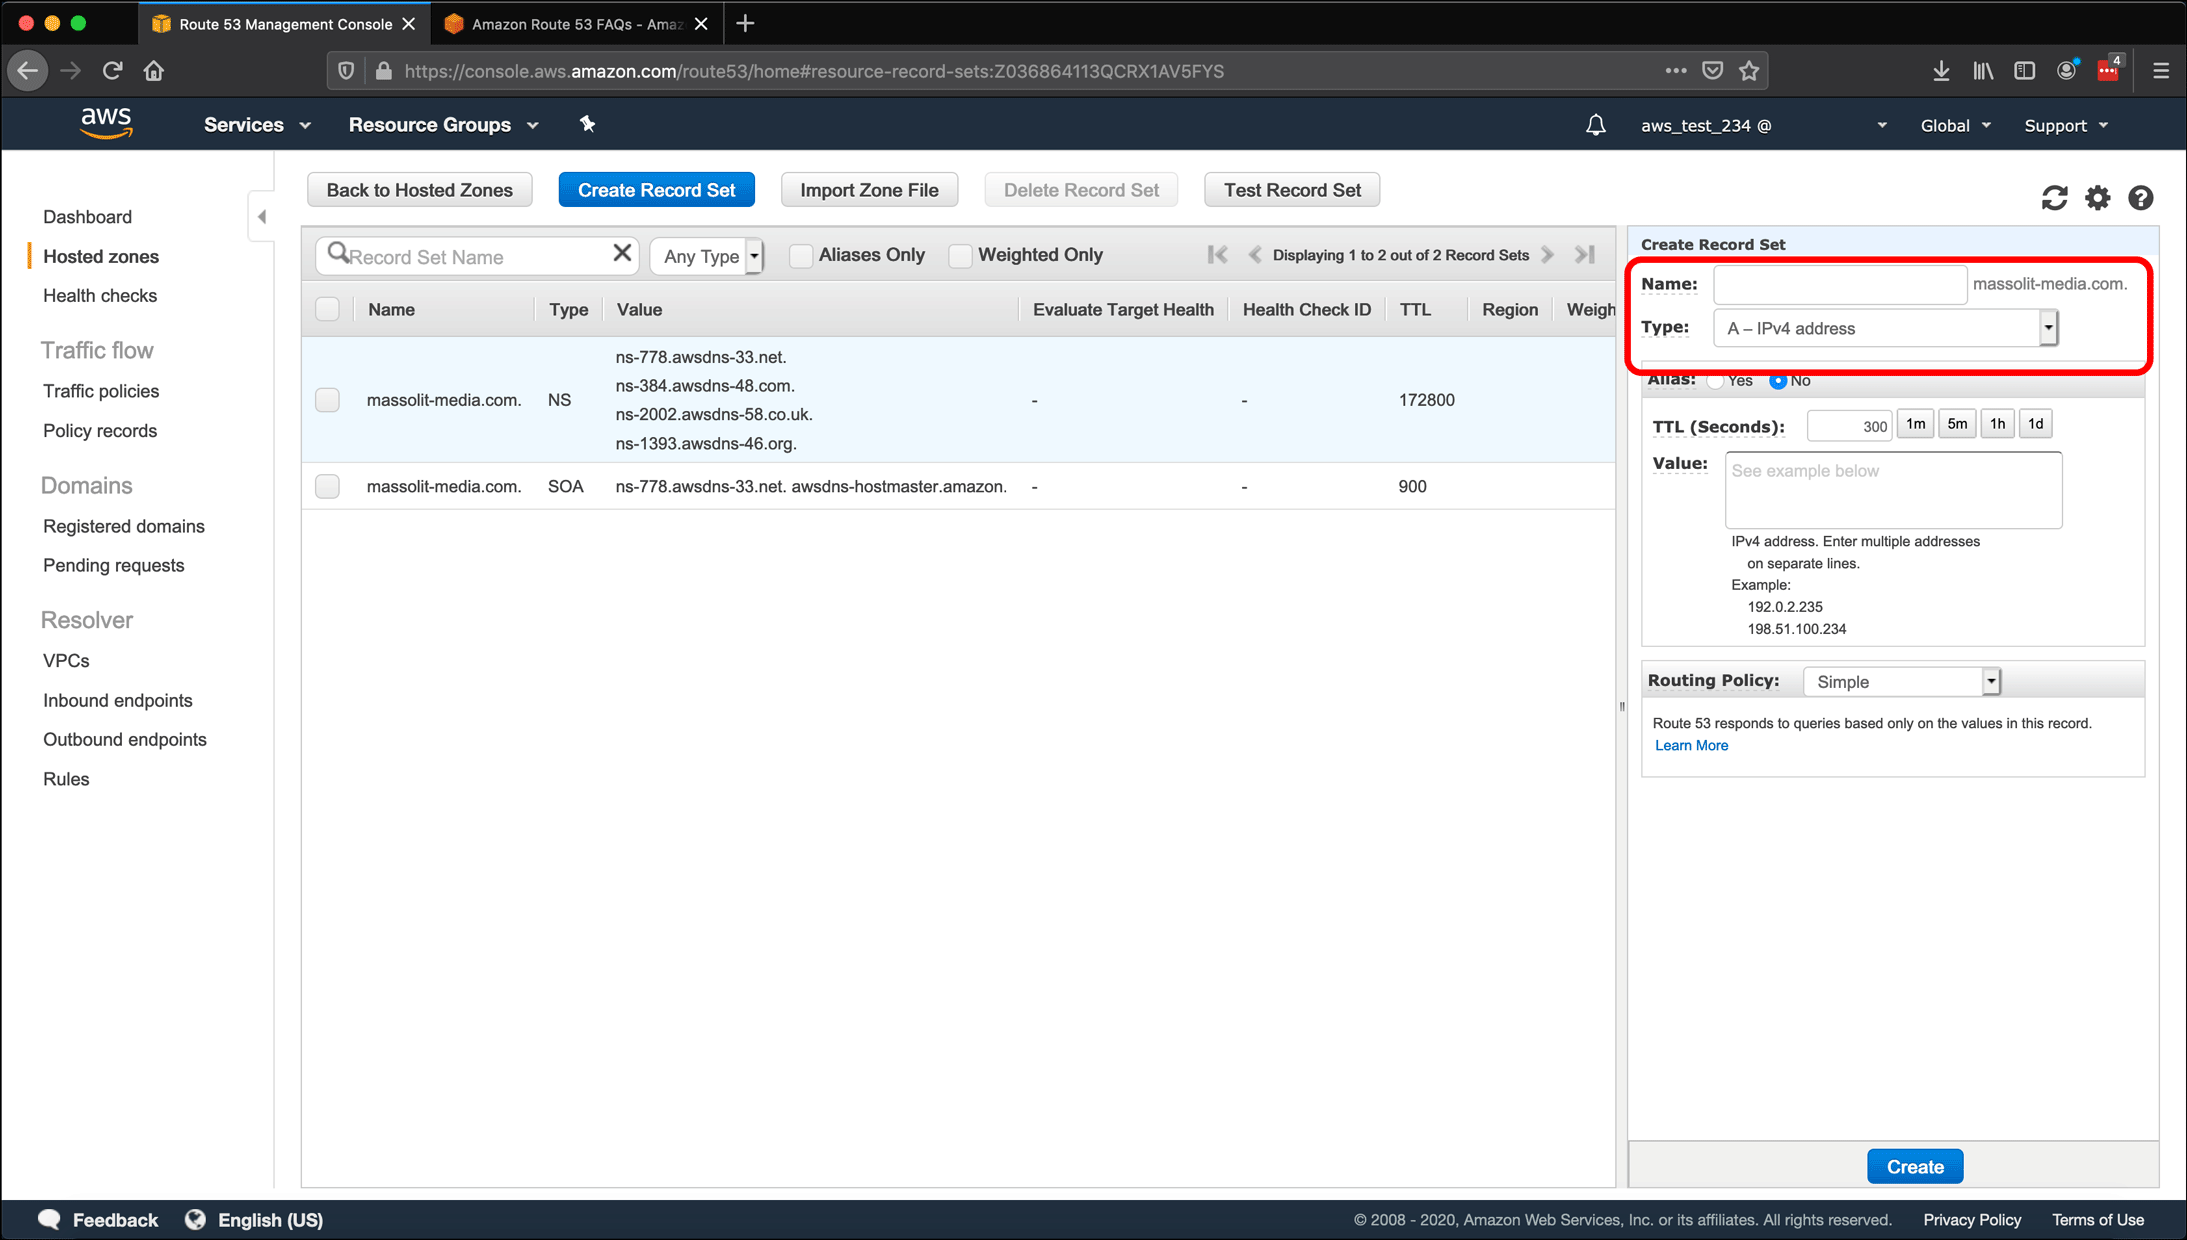Image resolution: width=2187 pixels, height=1240 pixels.
Task: Click the browser back arrow
Action: click(28, 71)
